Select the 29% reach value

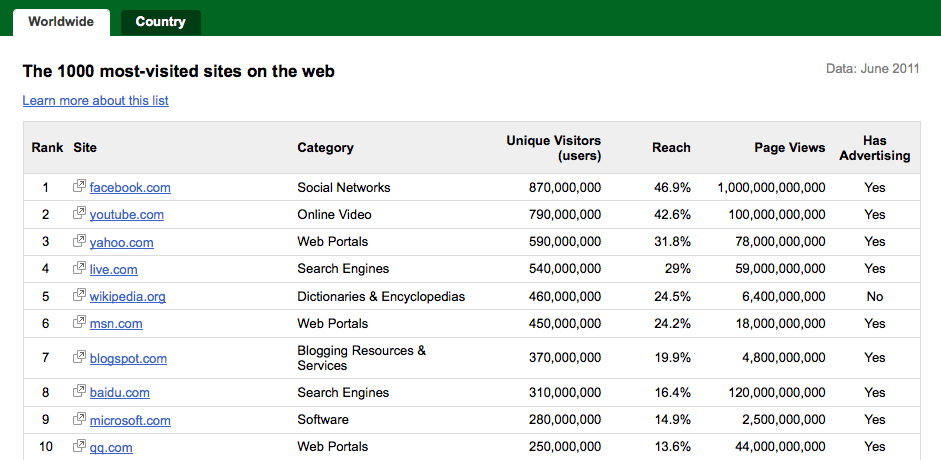click(679, 269)
